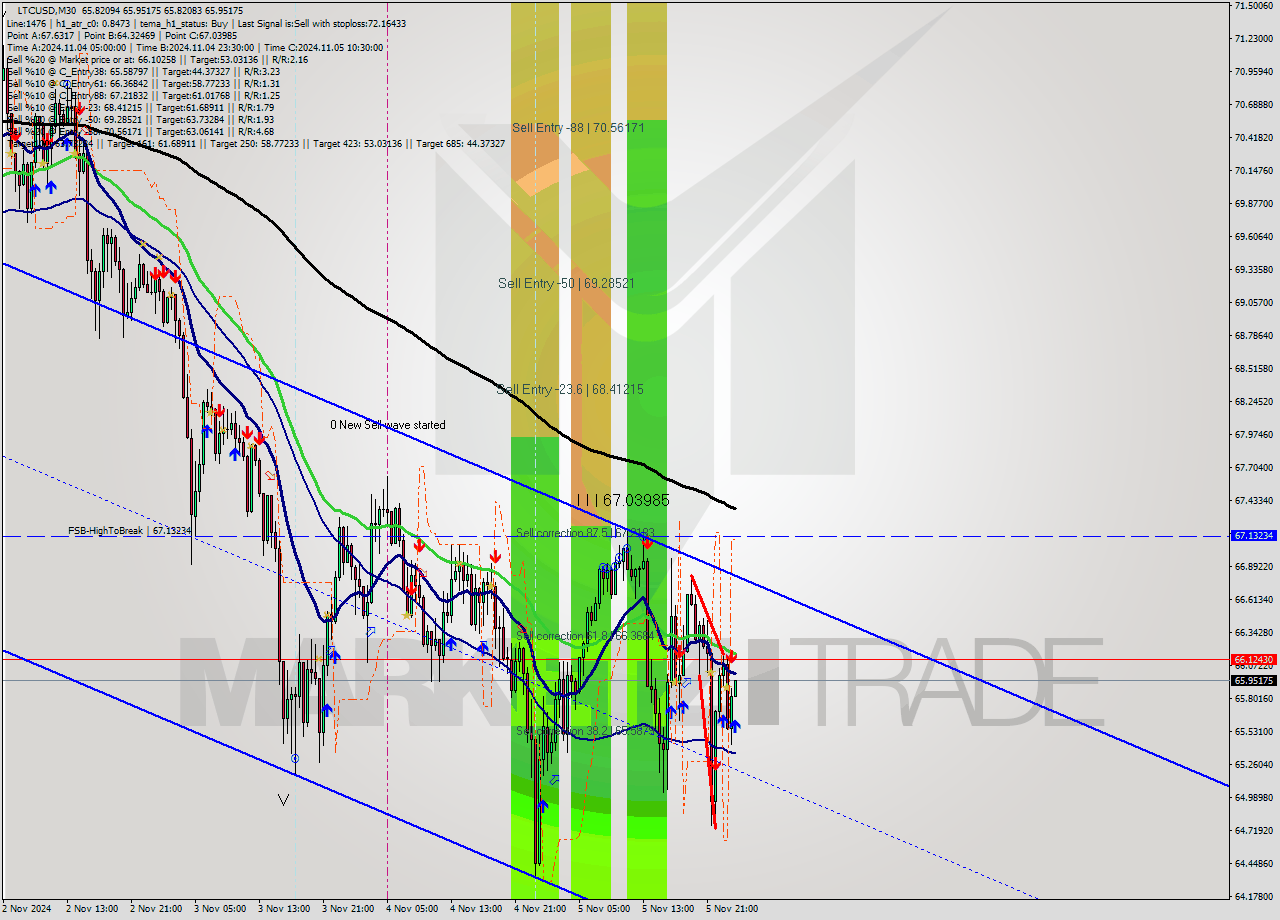This screenshot has width=1280, height=920.
Task: Click the '0 New Sell wave started' label
Action: coord(388,425)
